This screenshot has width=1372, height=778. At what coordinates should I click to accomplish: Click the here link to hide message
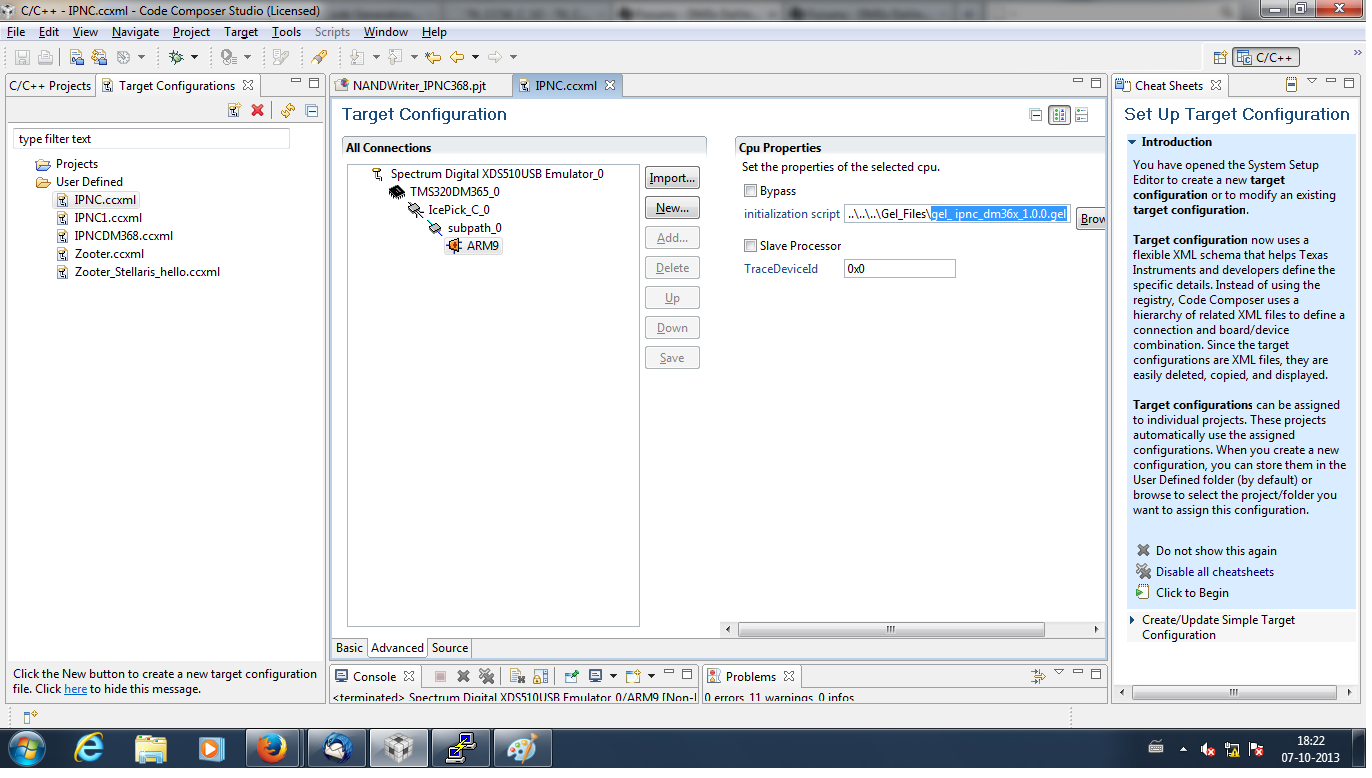(x=75, y=689)
